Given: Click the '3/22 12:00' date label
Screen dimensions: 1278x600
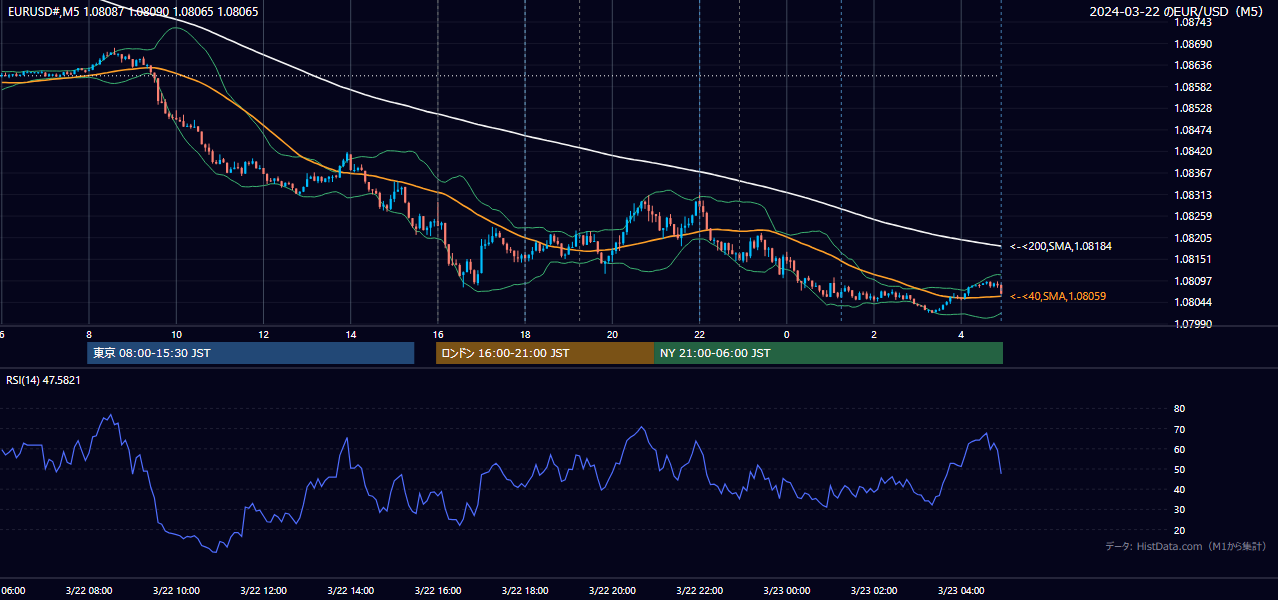Looking at the screenshot, I should click(263, 591).
